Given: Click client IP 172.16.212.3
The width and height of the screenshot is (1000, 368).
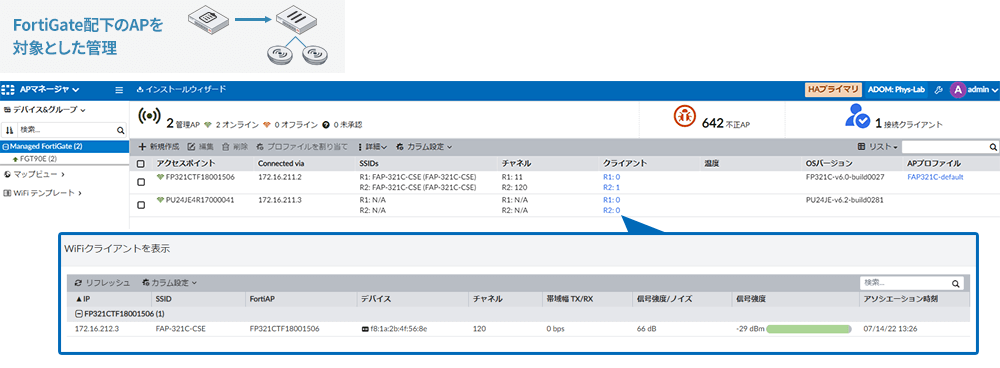Looking at the screenshot, I should 96,329.
